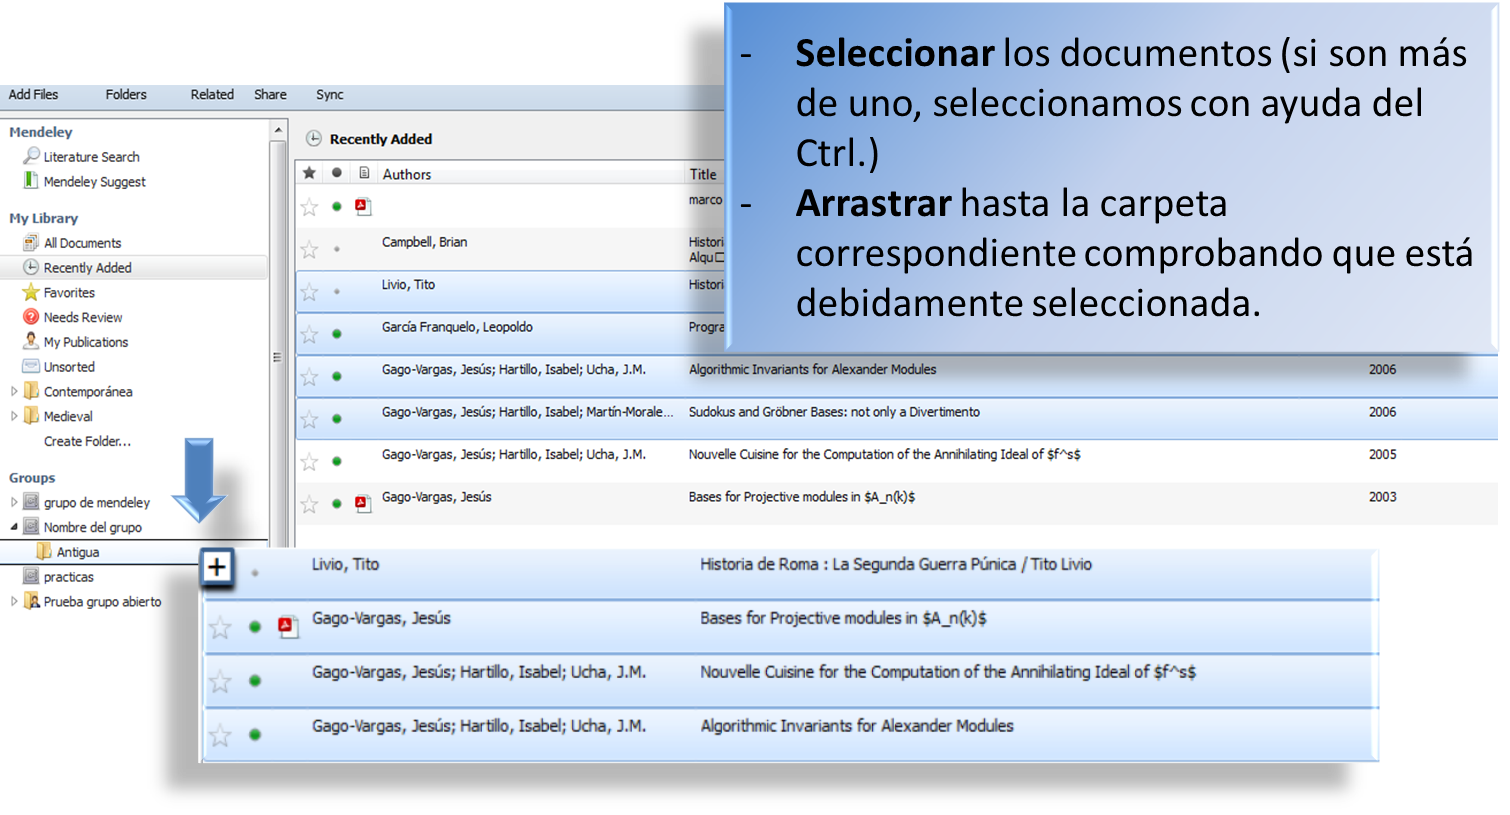Open My Publications via its person icon
This screenshot has height=815, width=1510.
click(x=31, y=341)
